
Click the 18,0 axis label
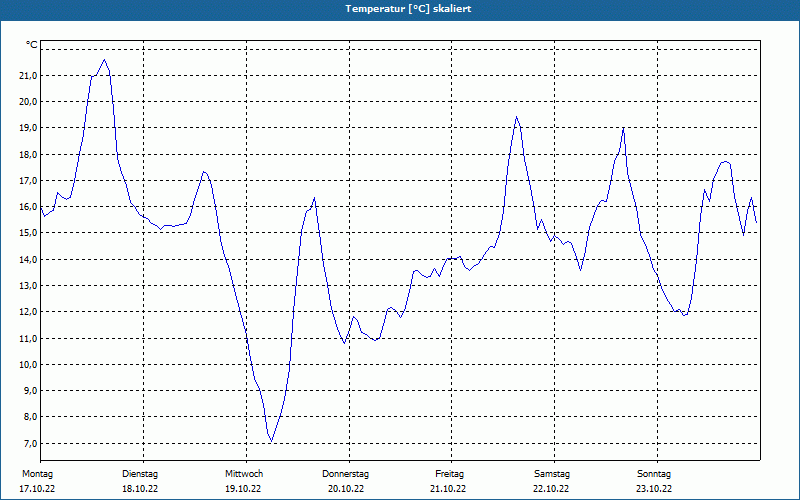click(28, 154)
